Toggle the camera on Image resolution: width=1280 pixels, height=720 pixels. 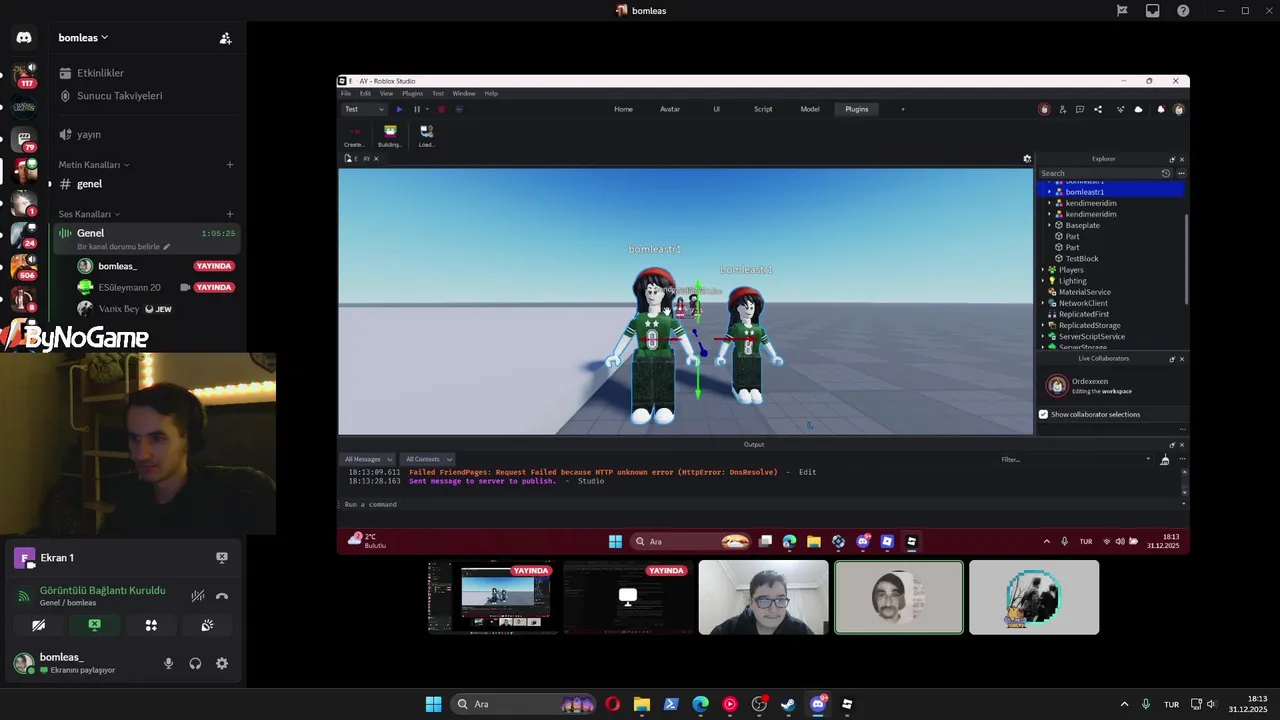[38, 625]
